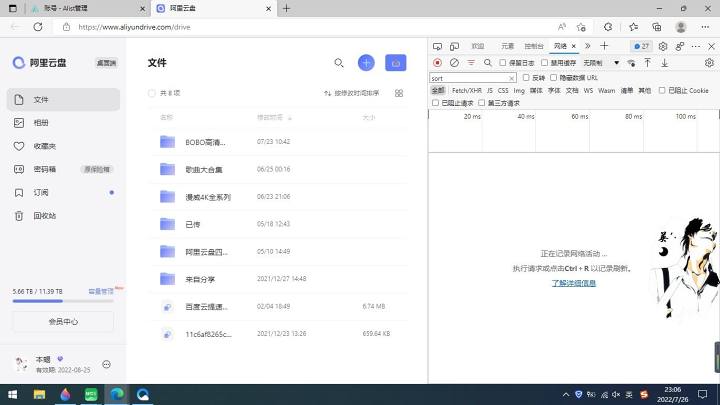Image resolution: width=720 pixels, height=405 pixels.
Task: Enable the 保留日志 preserve log checkbox
Action: [x=503, y=63]
